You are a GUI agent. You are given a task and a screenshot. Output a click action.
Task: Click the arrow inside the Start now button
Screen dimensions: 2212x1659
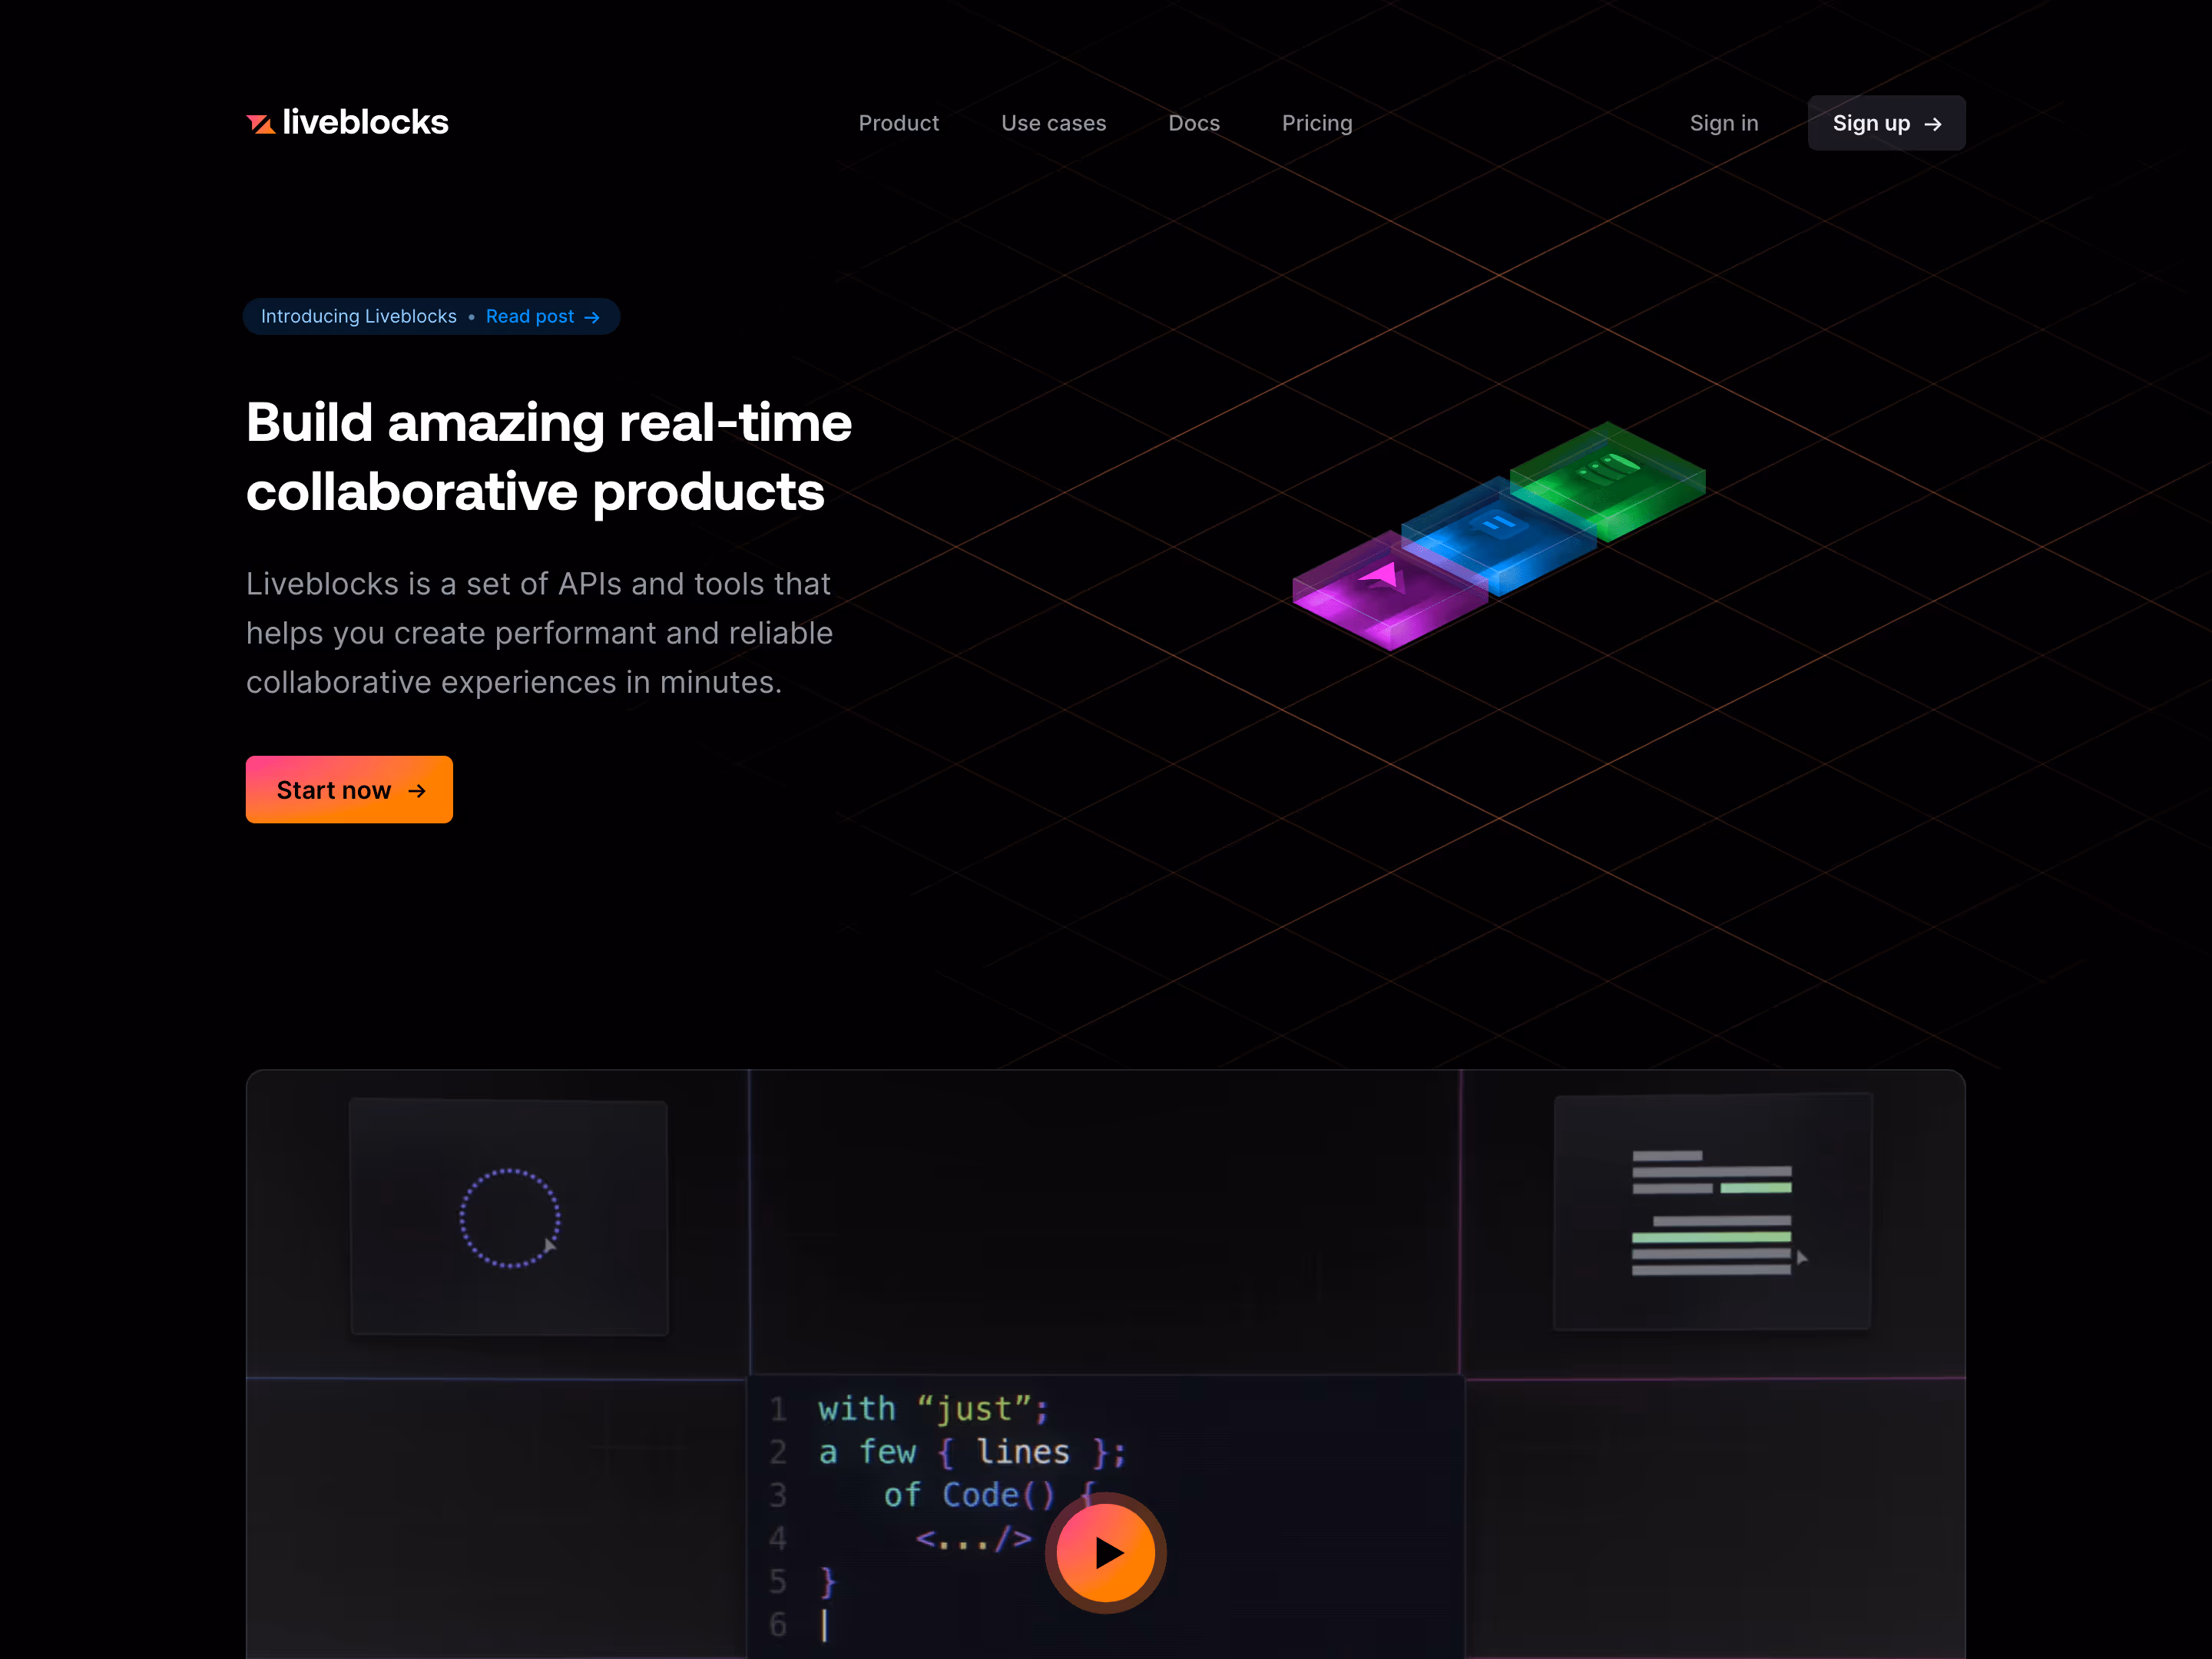coord(418,790)
